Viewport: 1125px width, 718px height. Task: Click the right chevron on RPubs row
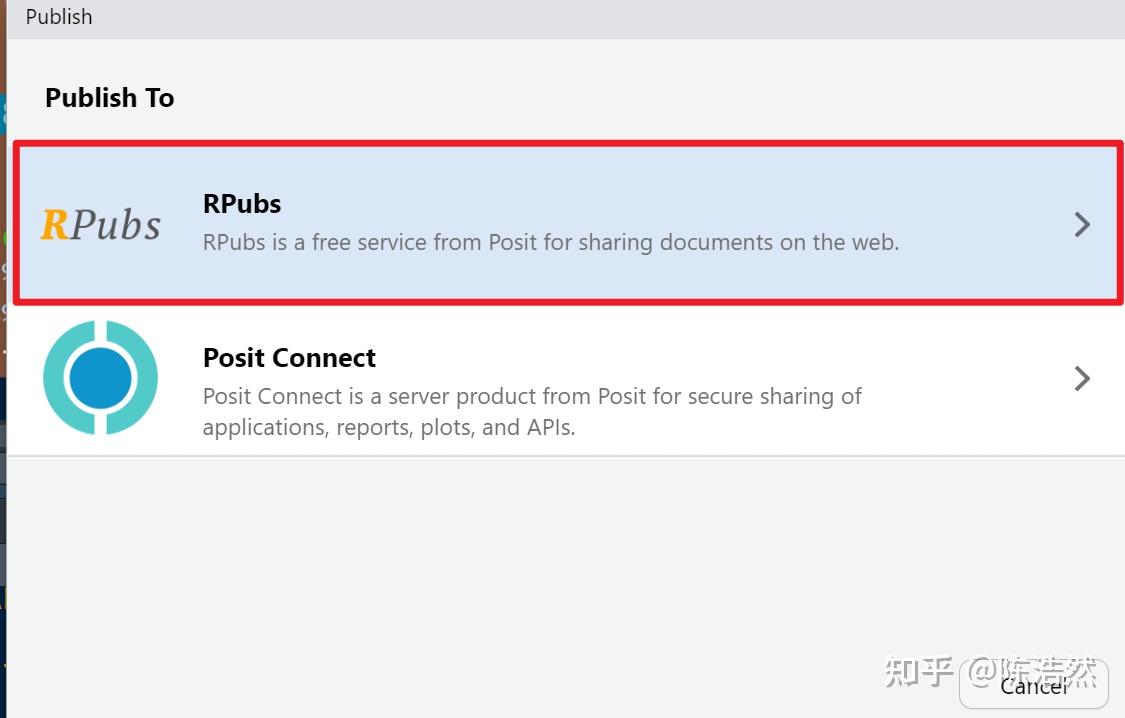click(1081, 224)
